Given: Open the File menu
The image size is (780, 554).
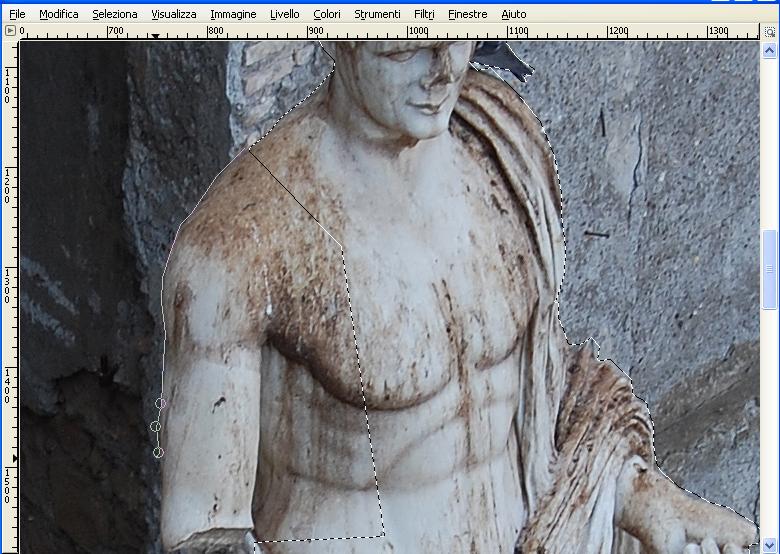Looking at the screenshot, I should (17, 14).
